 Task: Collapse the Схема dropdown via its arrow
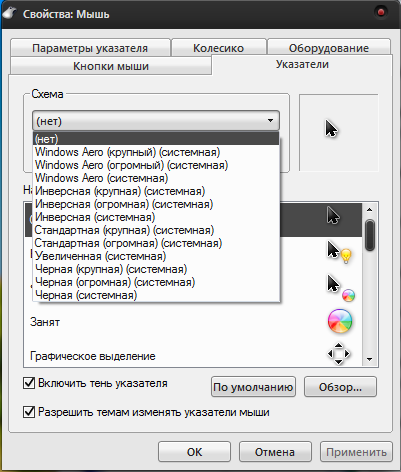270,121
